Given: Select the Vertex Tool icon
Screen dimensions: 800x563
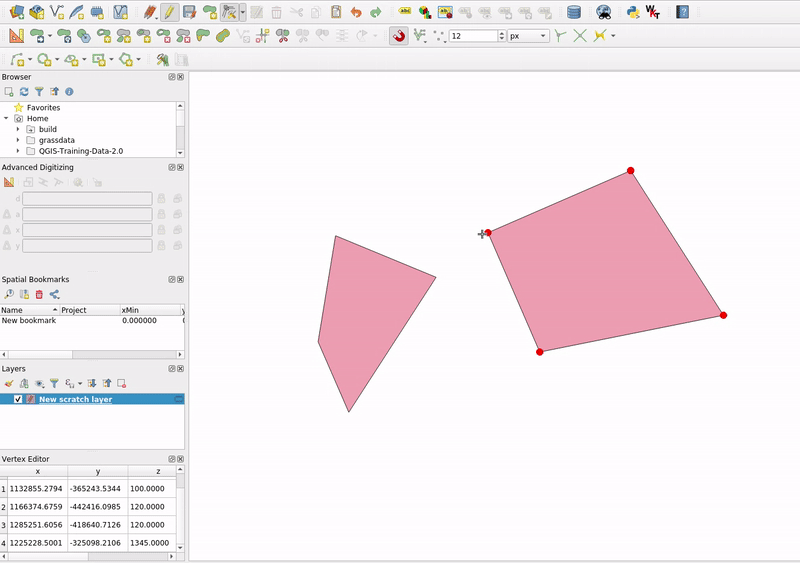Looking at the screenshot, I should (229, 11).
